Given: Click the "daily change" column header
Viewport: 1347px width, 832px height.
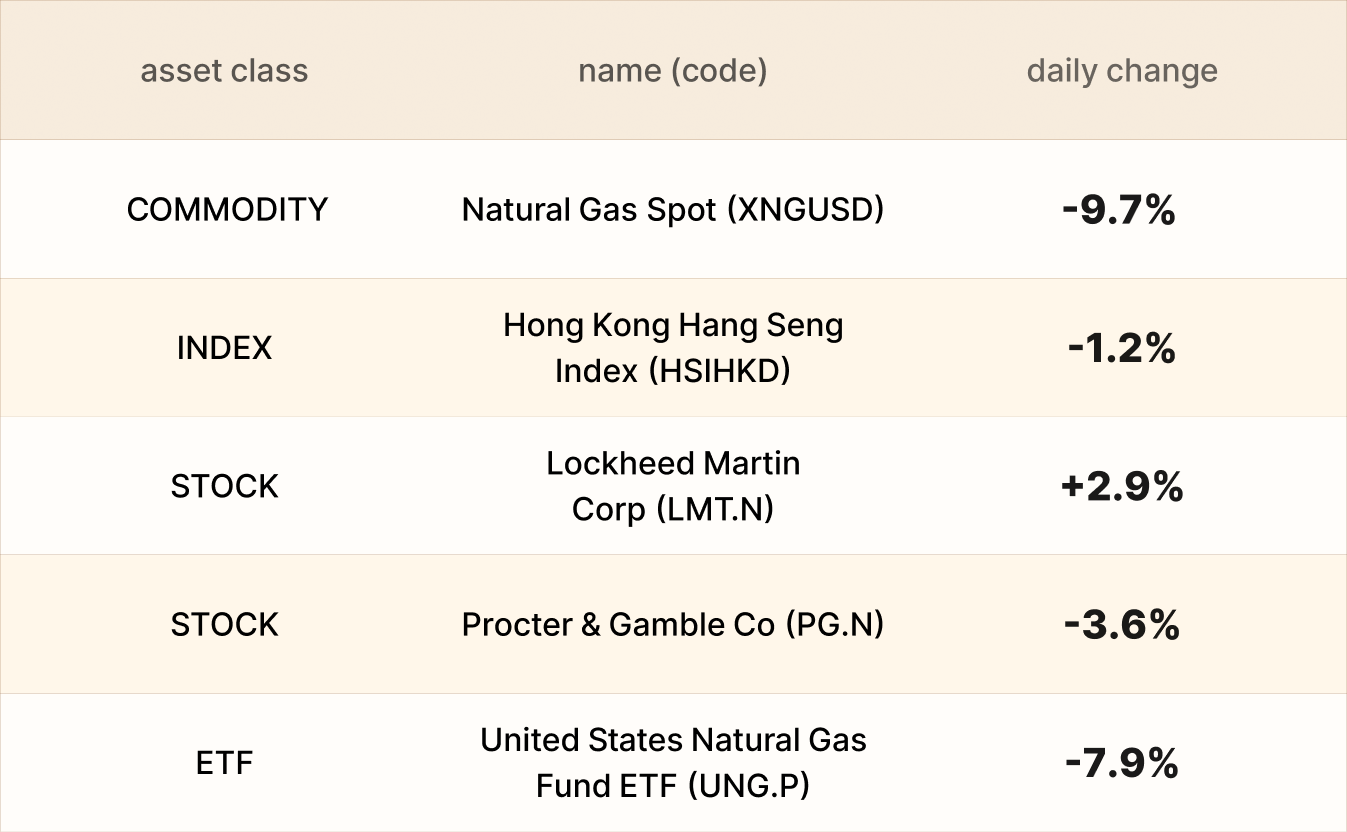Looking at the screenshot, I should point(1121,71).
